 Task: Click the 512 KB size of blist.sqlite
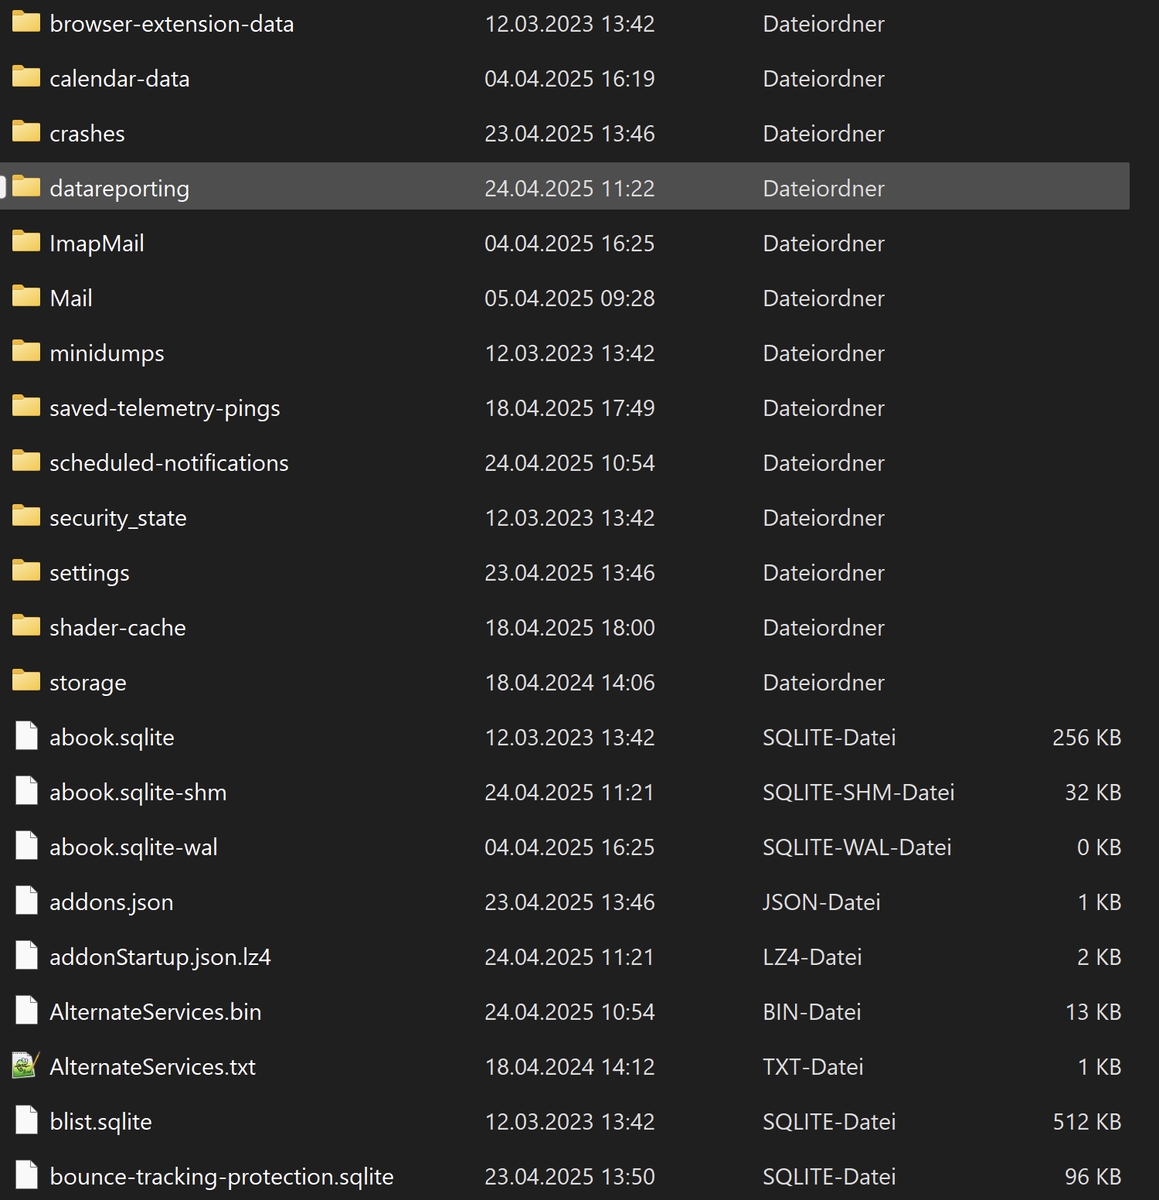tap(1087, 1122)
